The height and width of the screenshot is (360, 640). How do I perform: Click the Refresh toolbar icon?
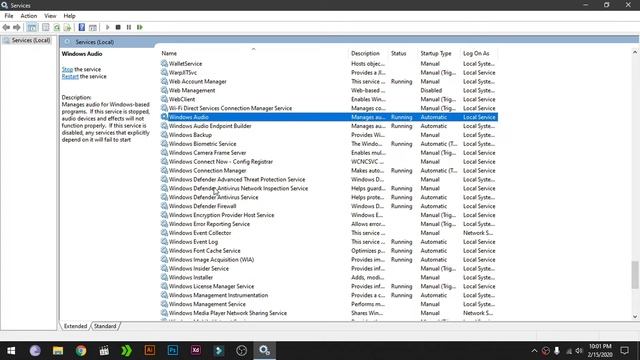[57, 27]
